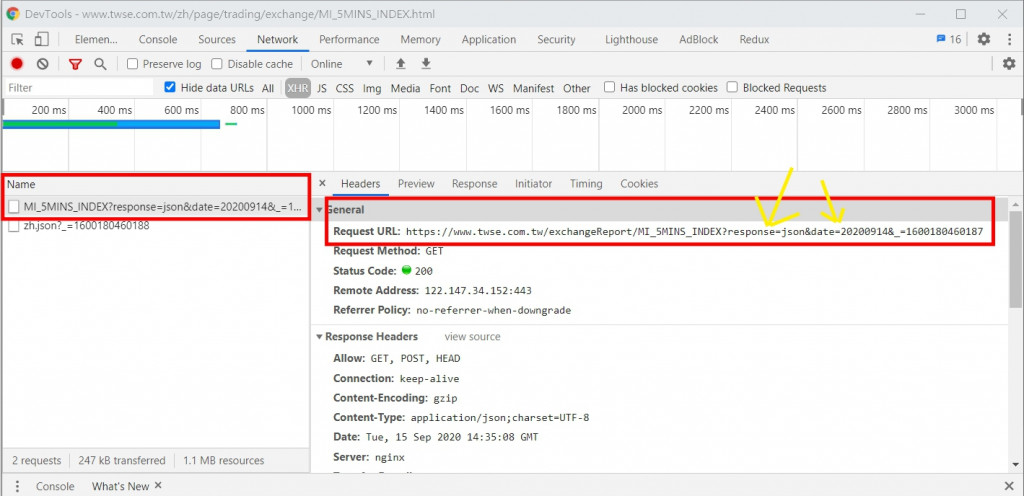Stop recording network log red button
The height and width of the screenshot is (496, 1024).
tap(17, 64)
